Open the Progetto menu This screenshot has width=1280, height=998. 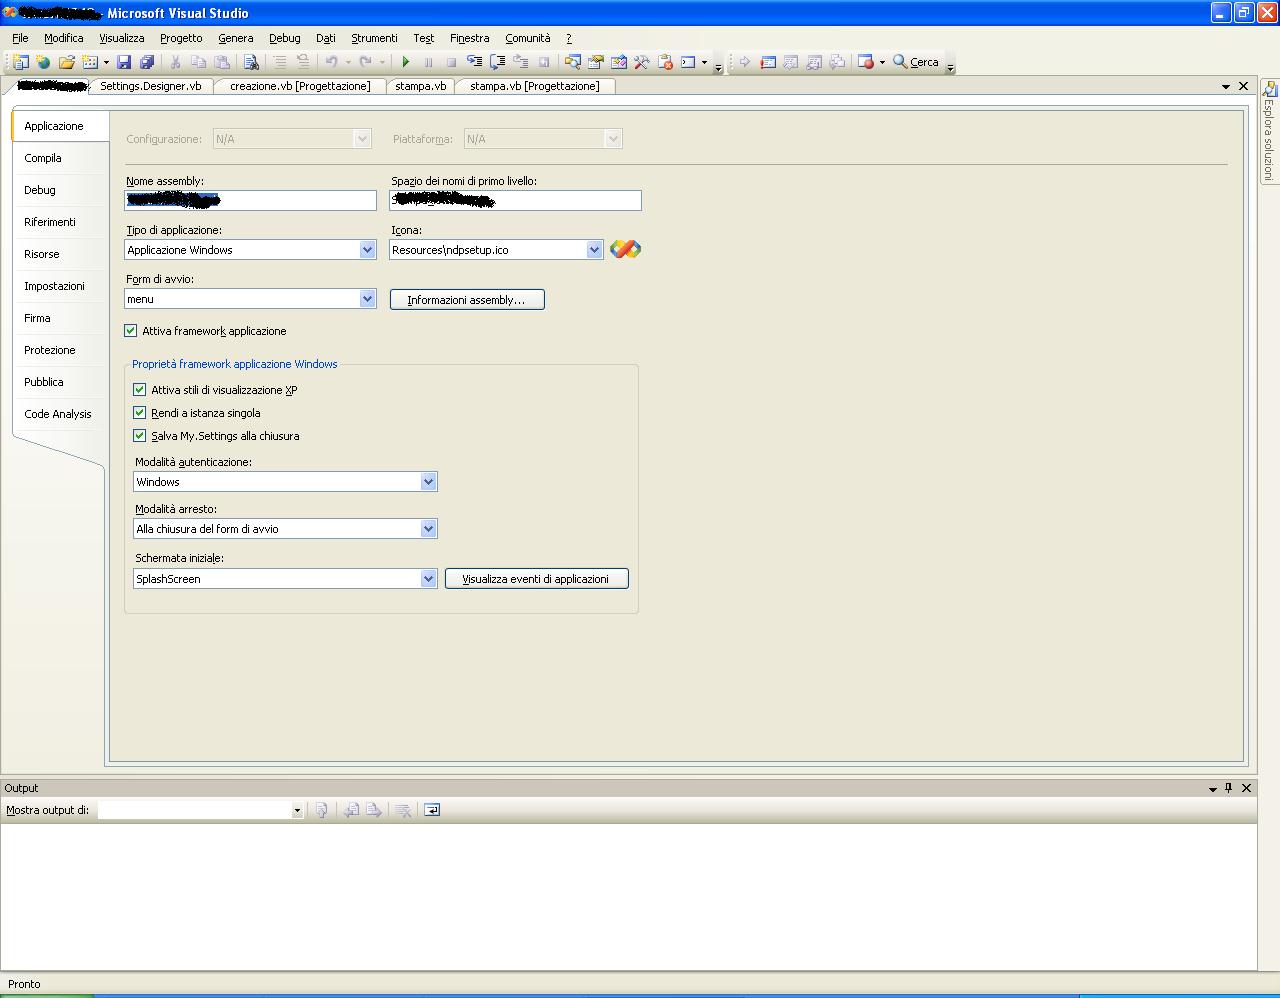[x=181, y=38]
